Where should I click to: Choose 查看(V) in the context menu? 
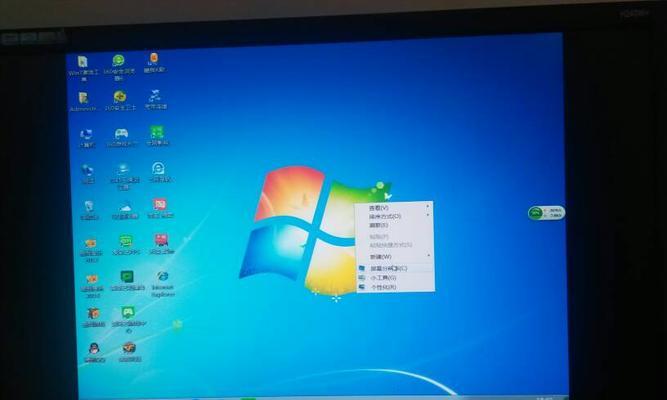pos(379,208)
